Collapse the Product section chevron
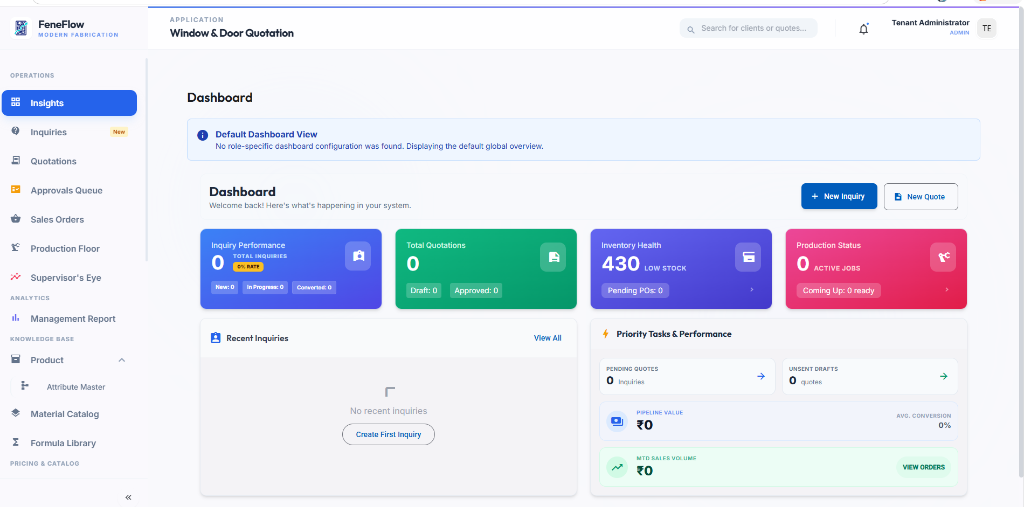The width and height of the screenshot is (1024, 507). click(x=121, y=360)
